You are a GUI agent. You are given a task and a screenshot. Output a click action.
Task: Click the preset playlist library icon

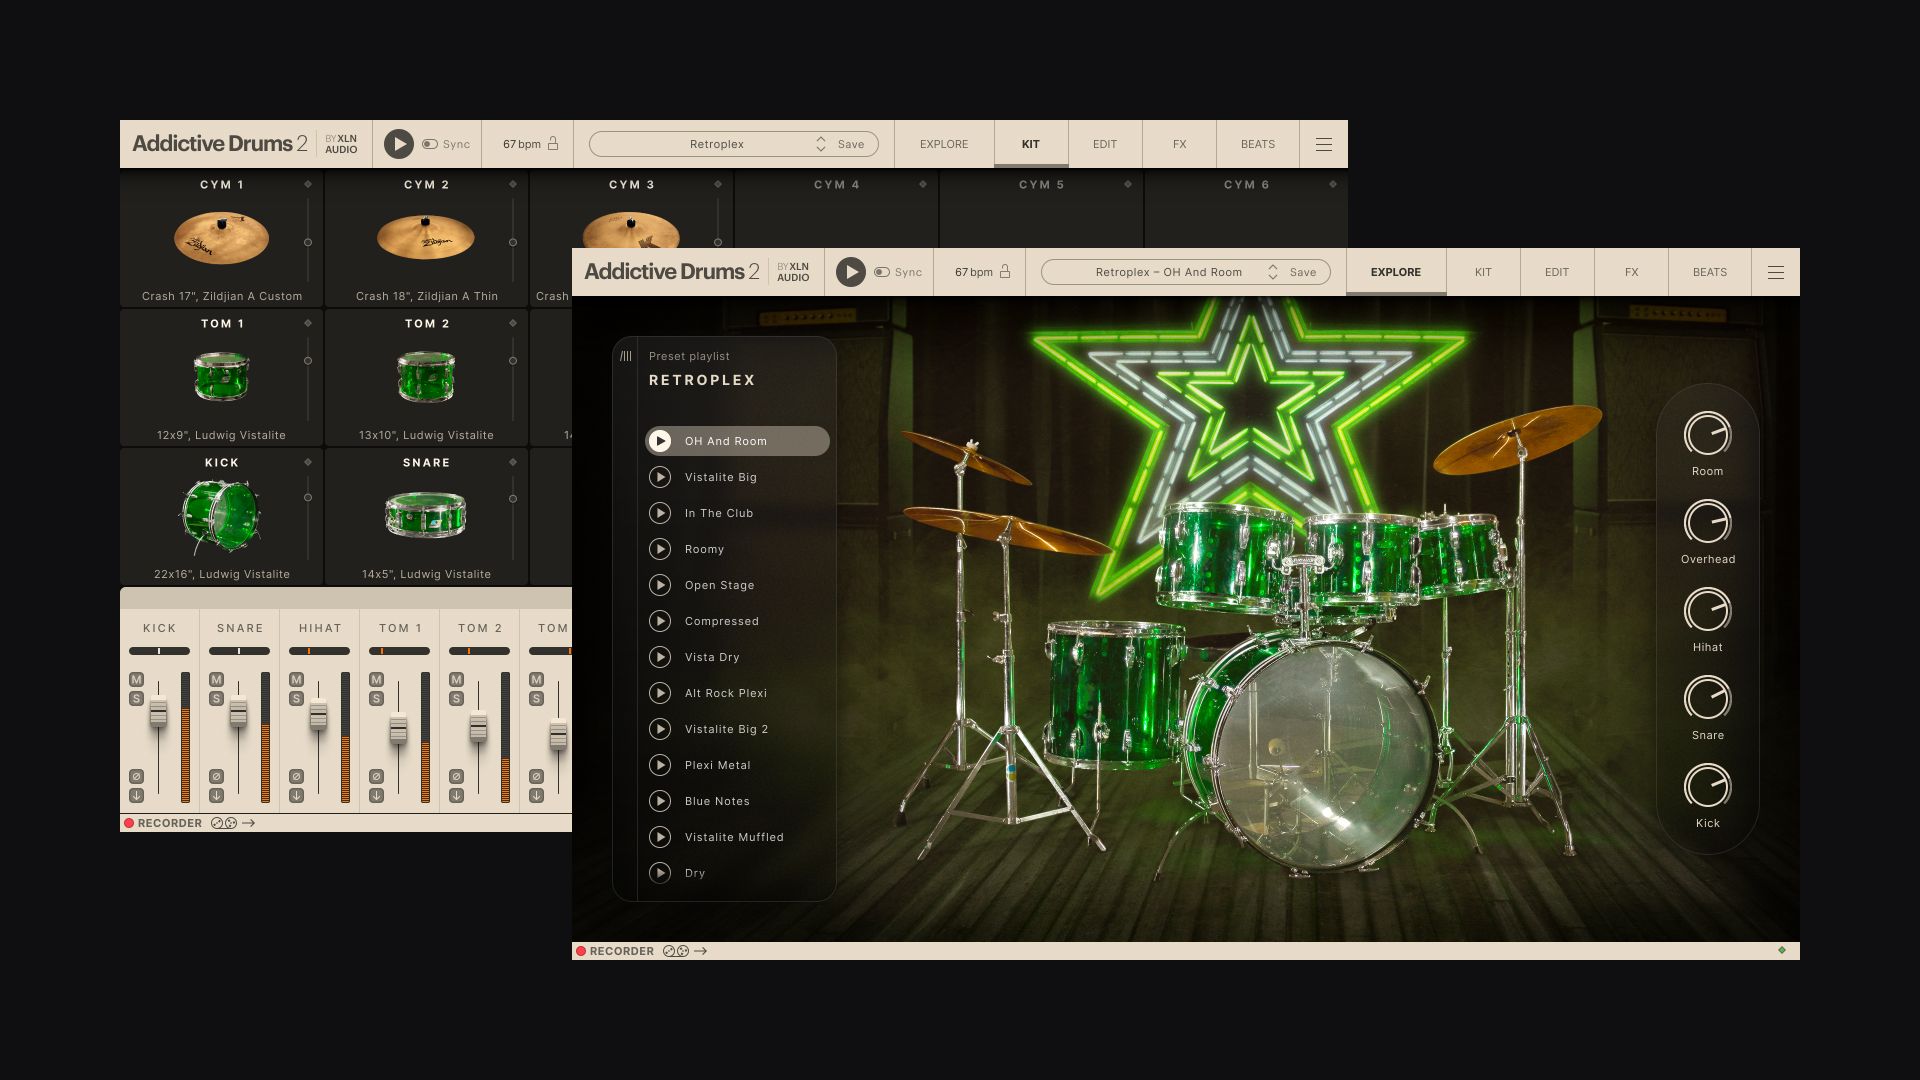tap(626, 356)
